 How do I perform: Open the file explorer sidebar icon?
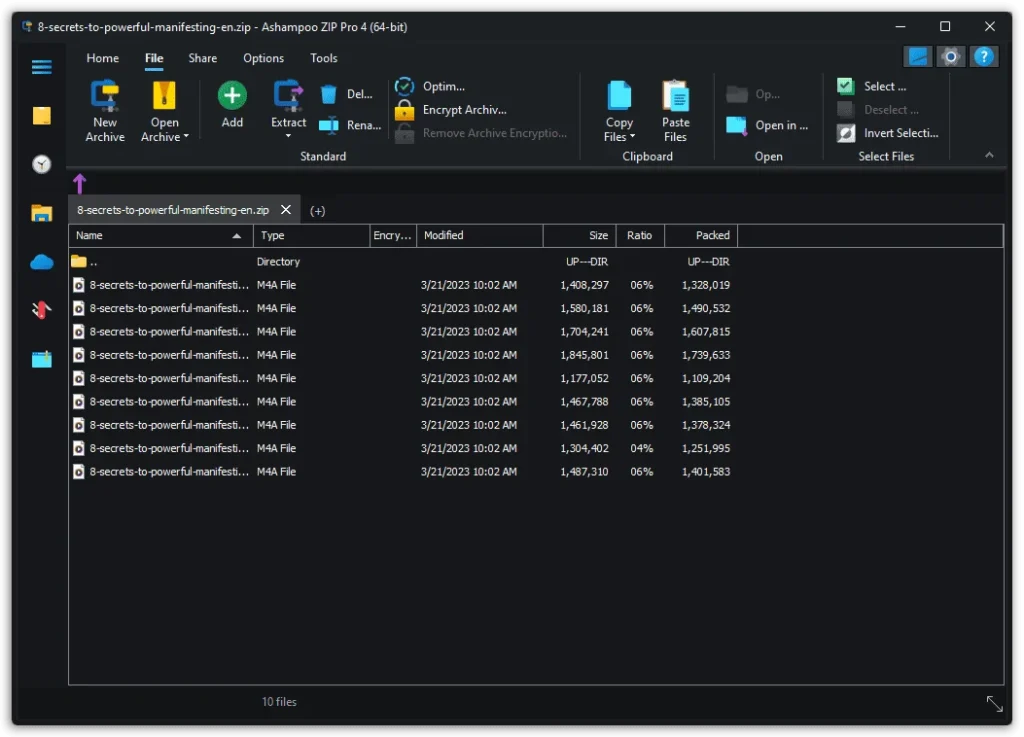(42, 213)
